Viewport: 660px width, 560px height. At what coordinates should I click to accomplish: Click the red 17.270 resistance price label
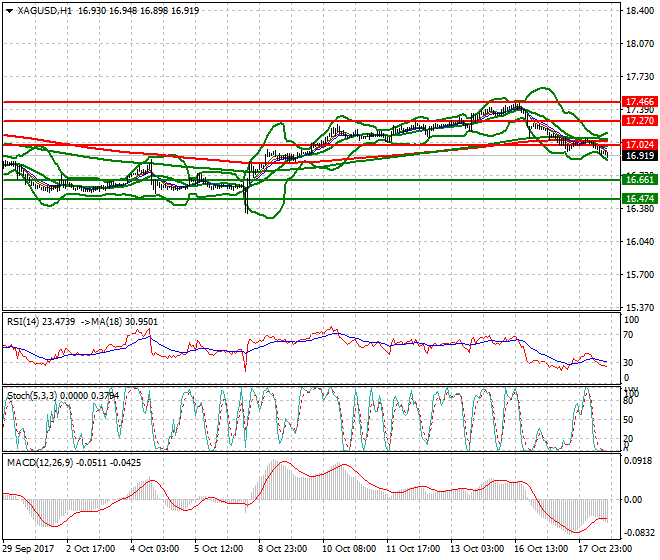click(x=639, y=121)
